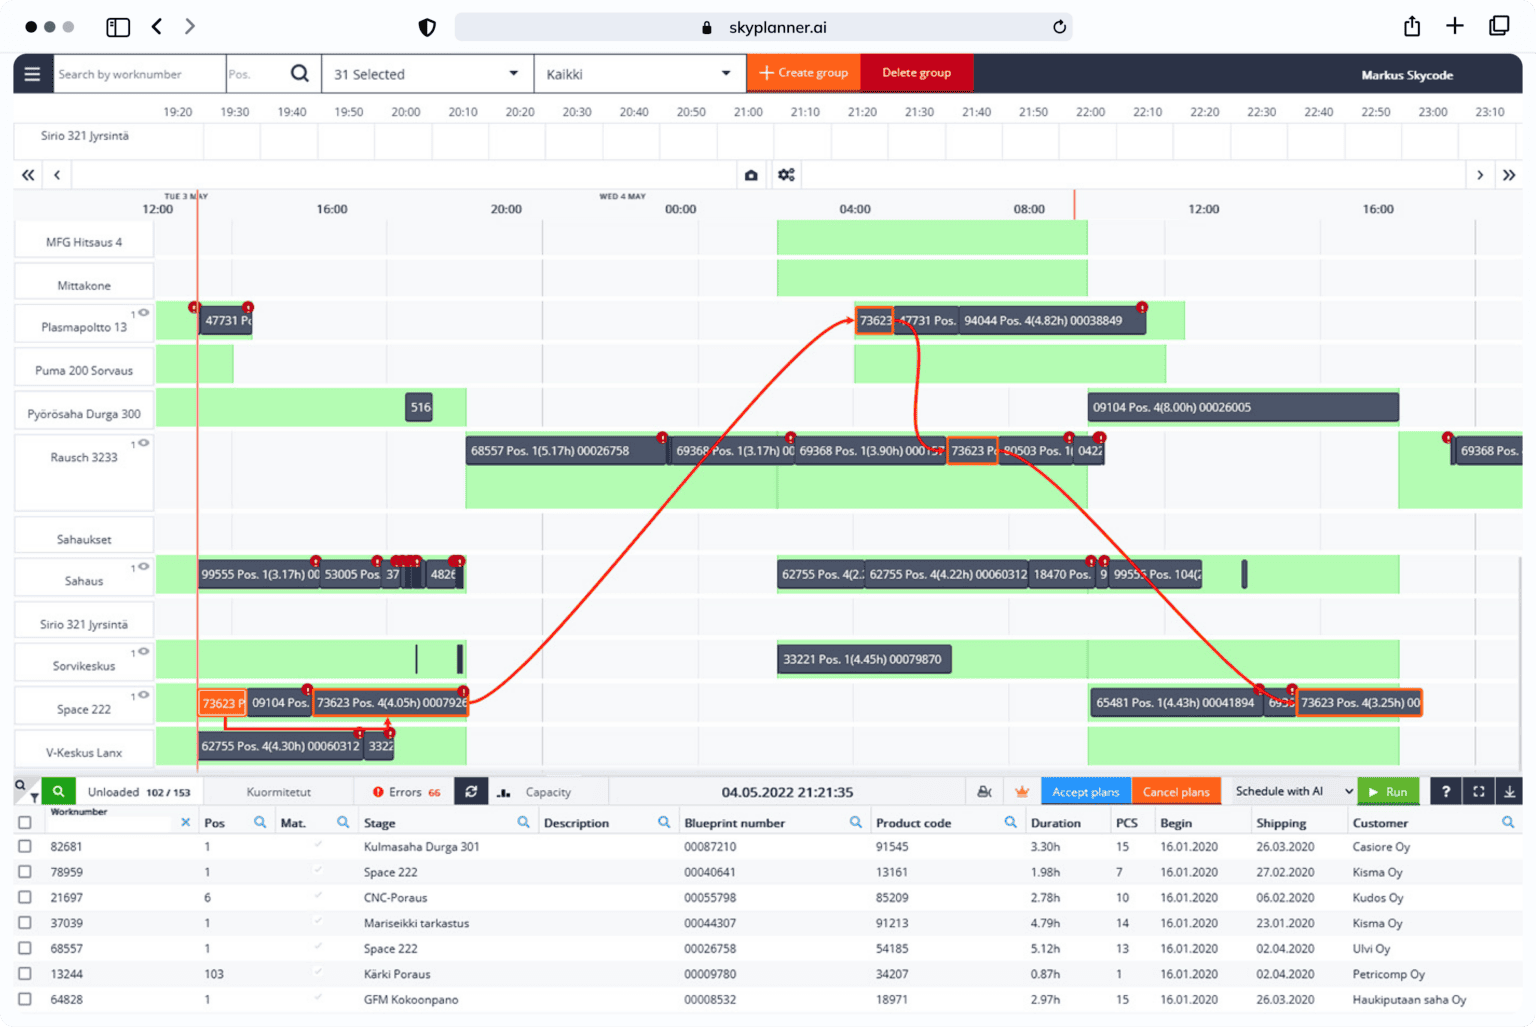Viewport: 1536px width, 1027px height.
Task: Check the checkbox for worknumber 82681
Action: coord(25,846)
